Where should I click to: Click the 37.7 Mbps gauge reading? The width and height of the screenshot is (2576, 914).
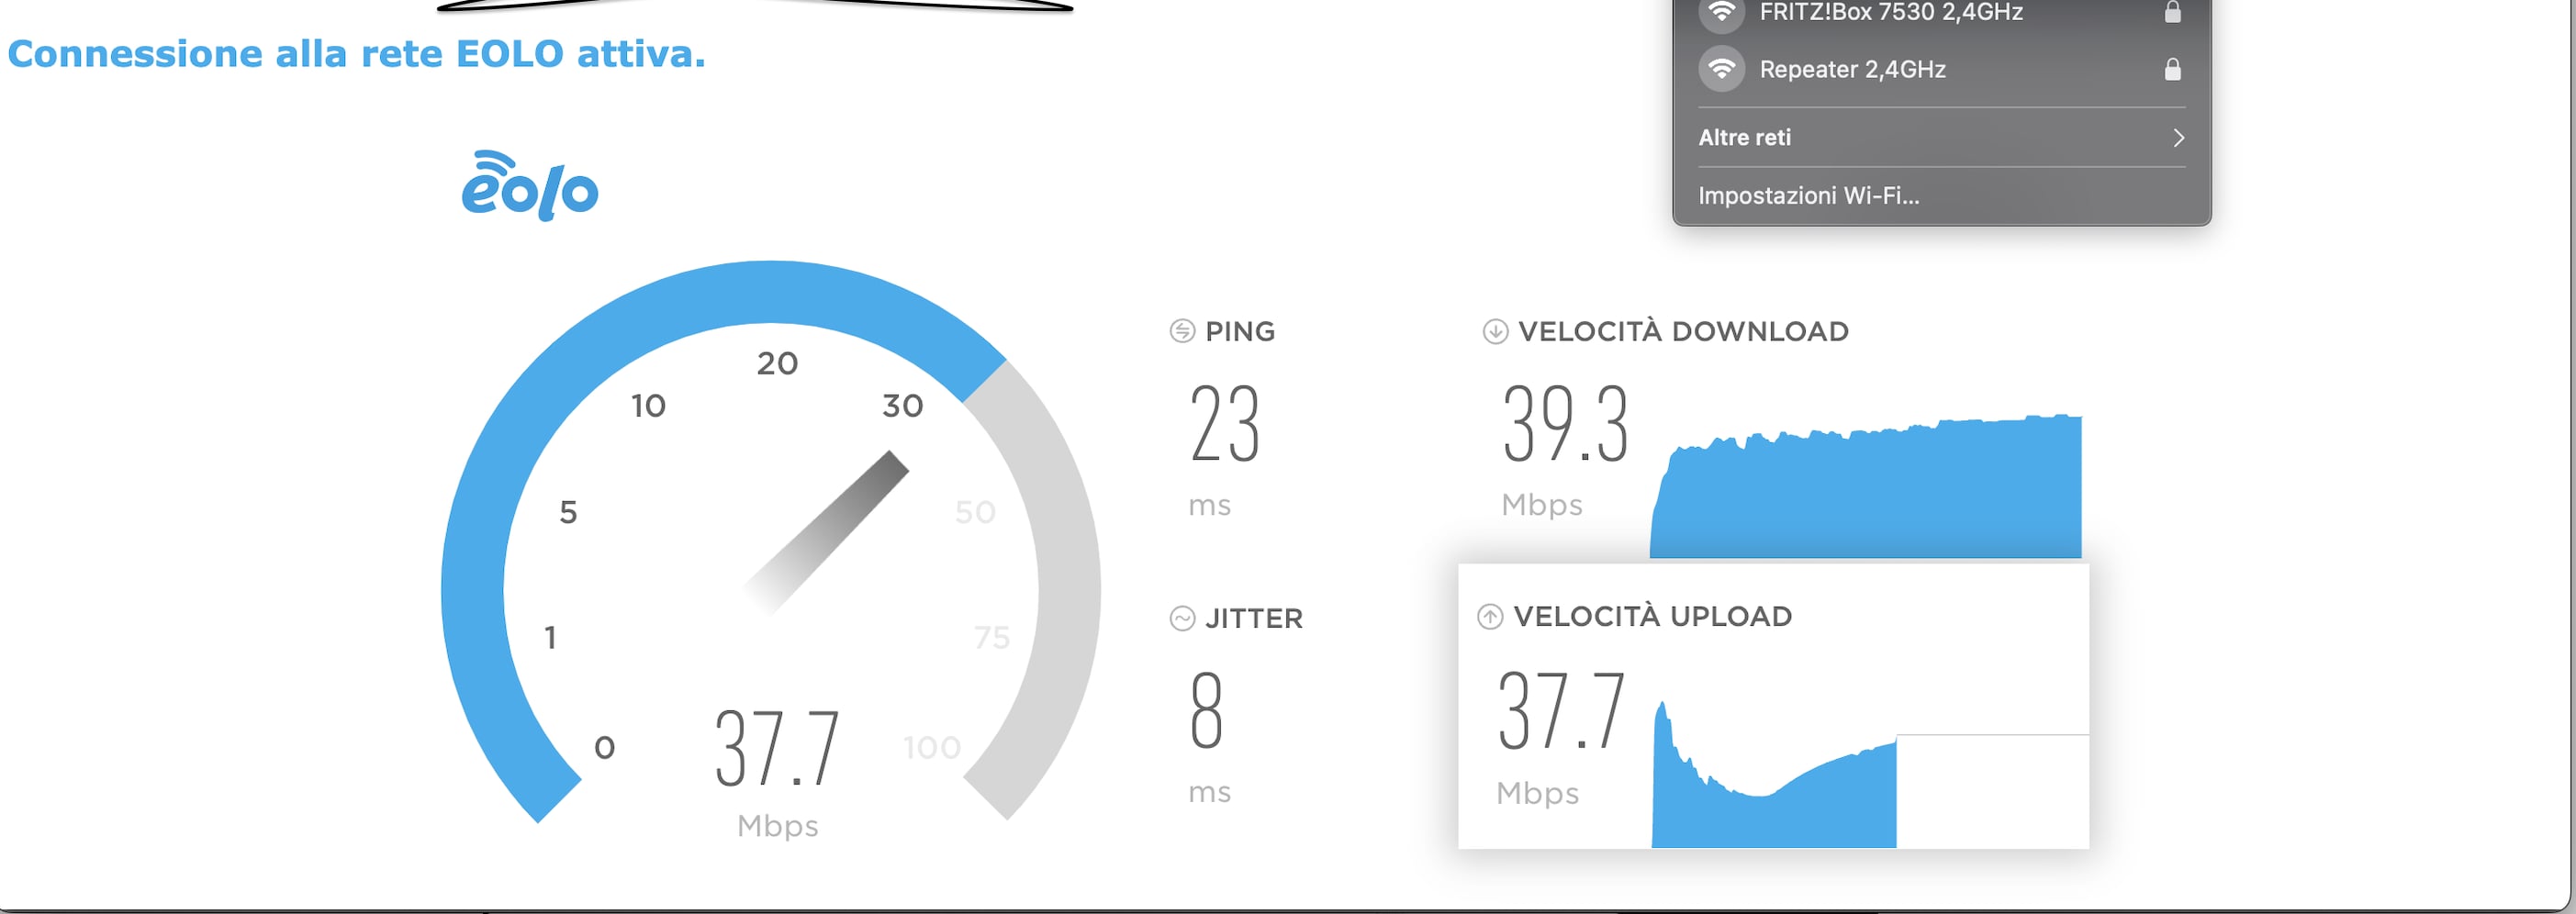pos(777,772)
